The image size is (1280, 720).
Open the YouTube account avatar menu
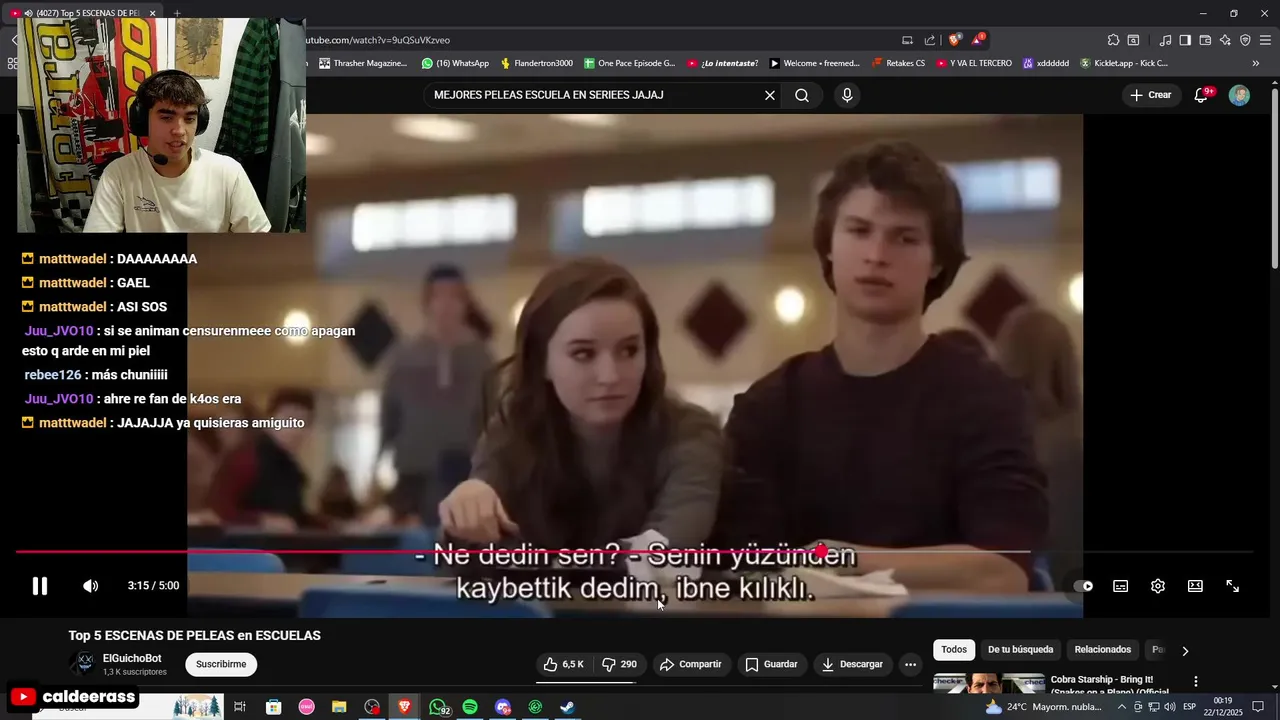tap(1239, 95)
